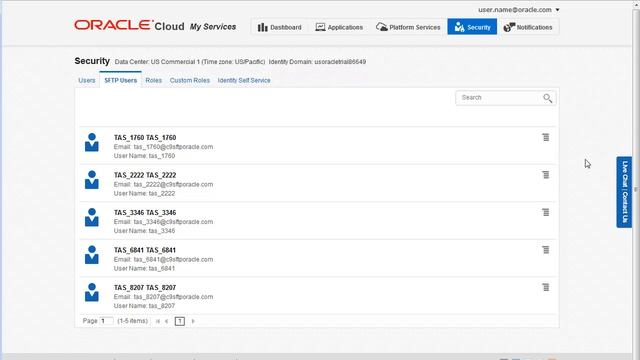The image size is (640, 360).
Task: Select the TAS_1760 TAS_1760 user name
Action: click(145, 138)
